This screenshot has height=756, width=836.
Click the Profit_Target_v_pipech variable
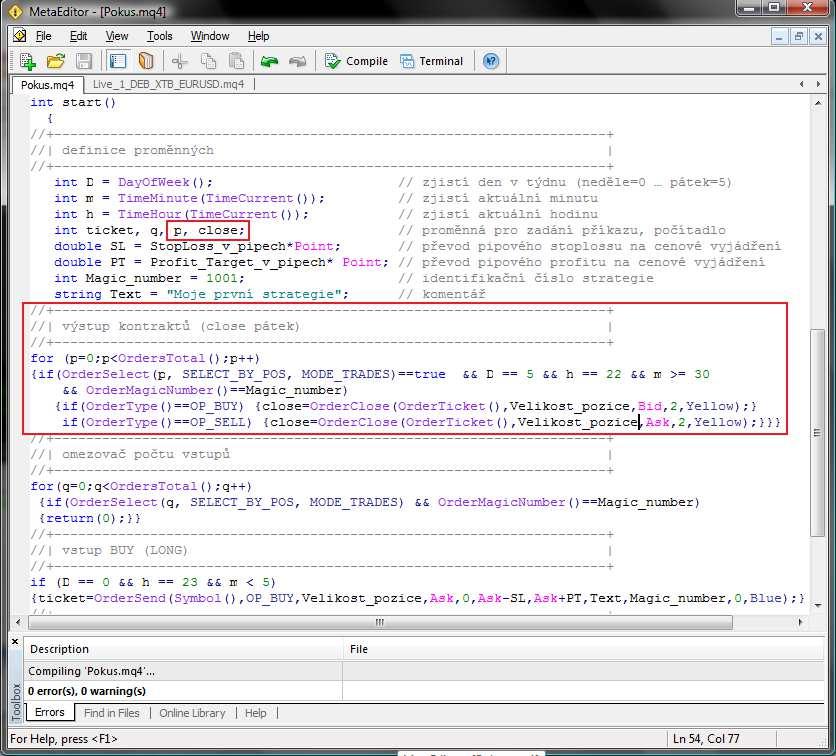click(238, 262)
